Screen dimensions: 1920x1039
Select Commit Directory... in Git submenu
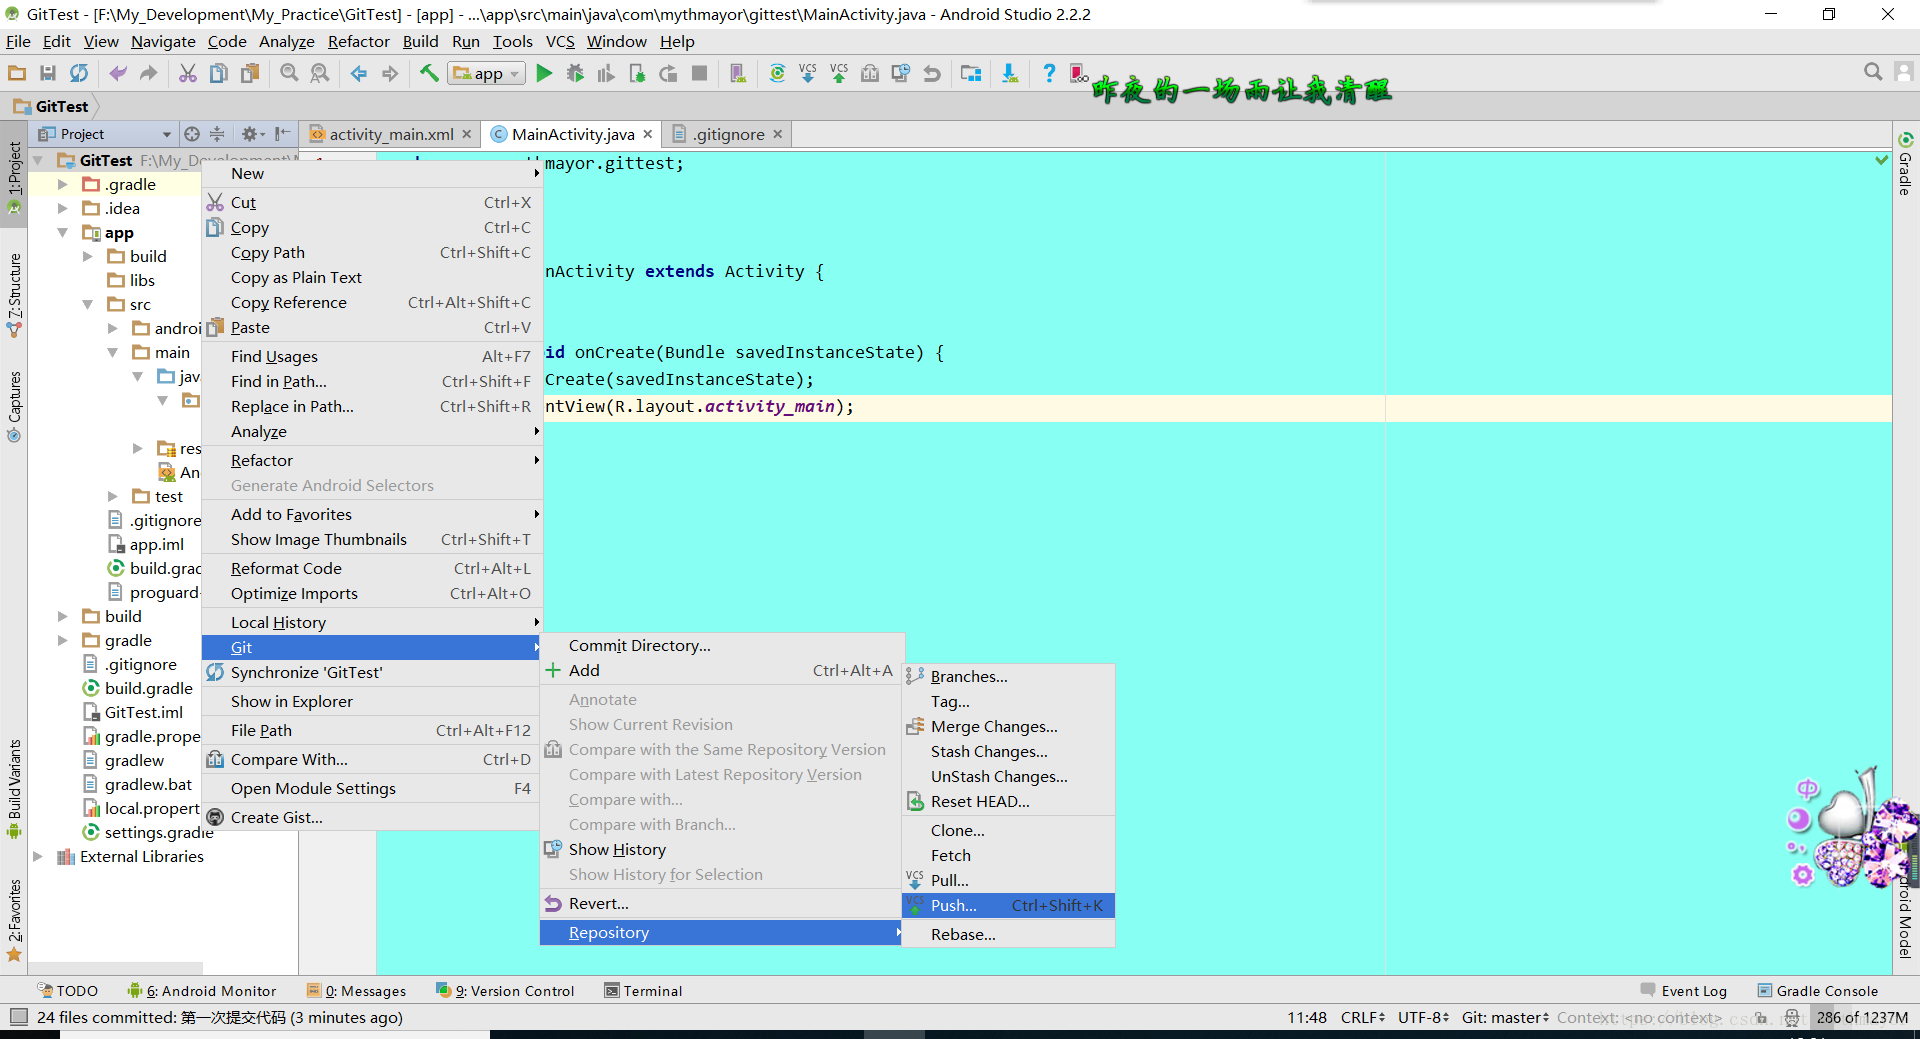(721, 645)
